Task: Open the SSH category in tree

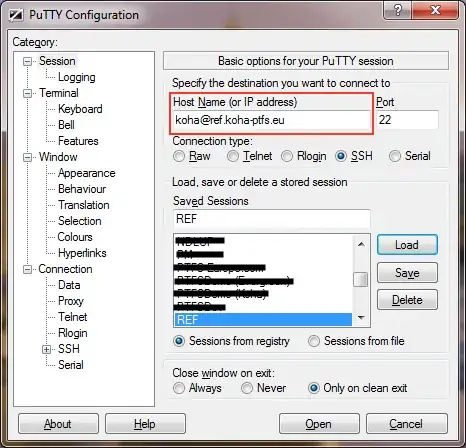Action: point(69,349)
